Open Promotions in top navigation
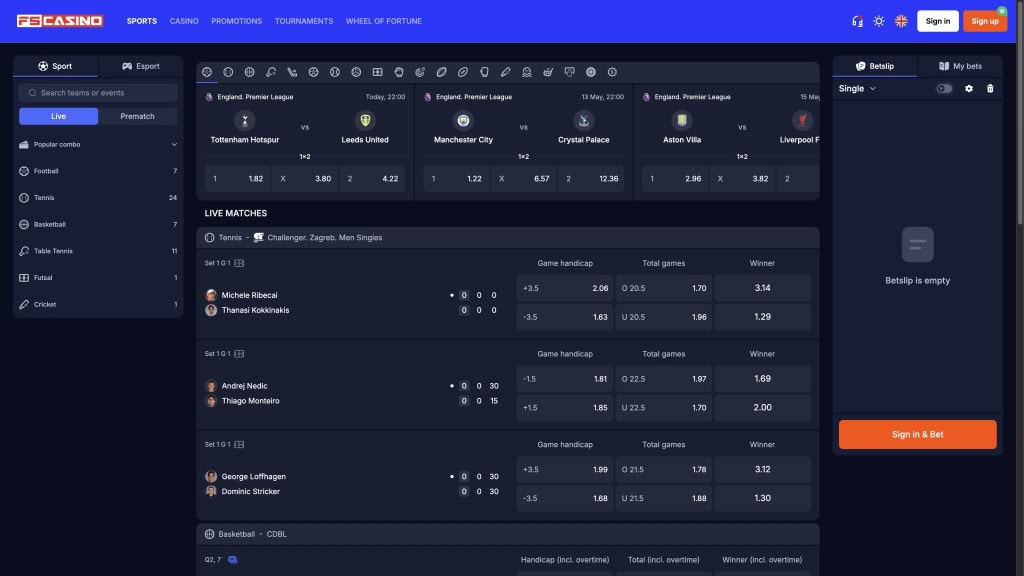Image resolution: width=1024 pixels, height=576 pixels. 236,21
